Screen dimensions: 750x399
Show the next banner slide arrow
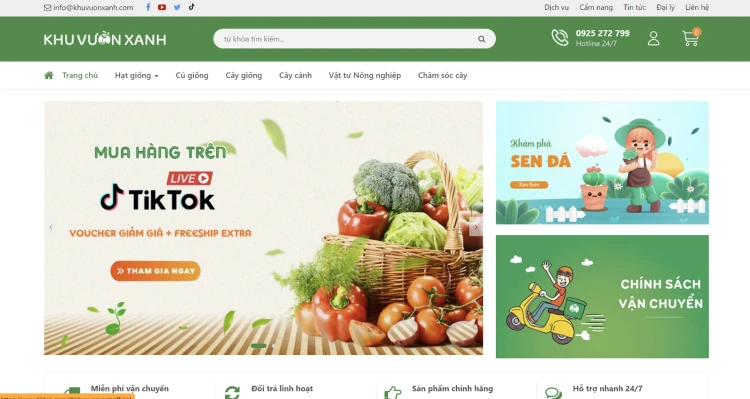pyautogui.click(x=475, y=228)
